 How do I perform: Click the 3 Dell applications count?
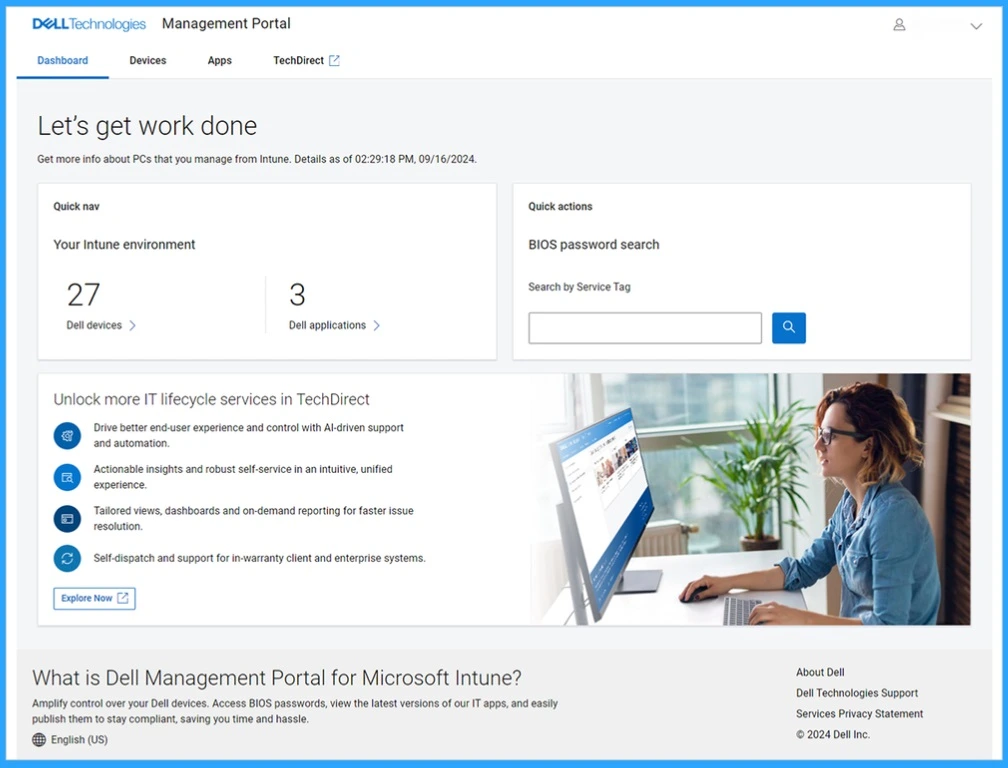297,295
